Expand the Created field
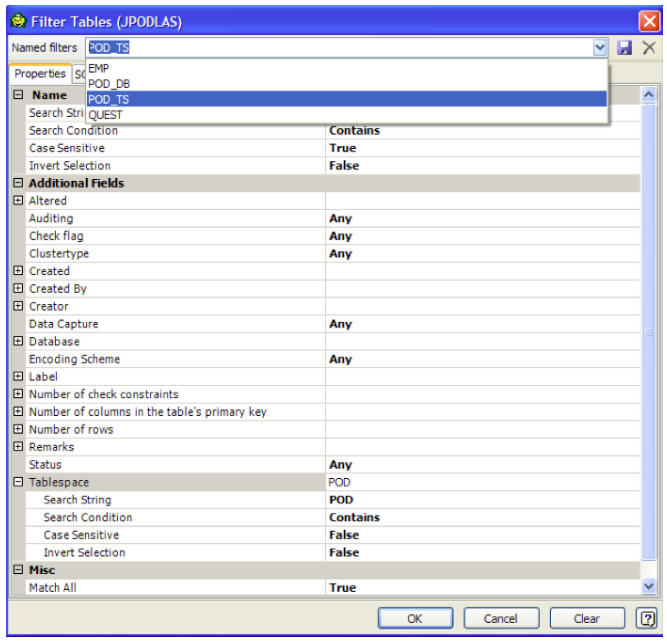Image resolution: width=667 pixels, height=642 pixels. coord(18,271)
